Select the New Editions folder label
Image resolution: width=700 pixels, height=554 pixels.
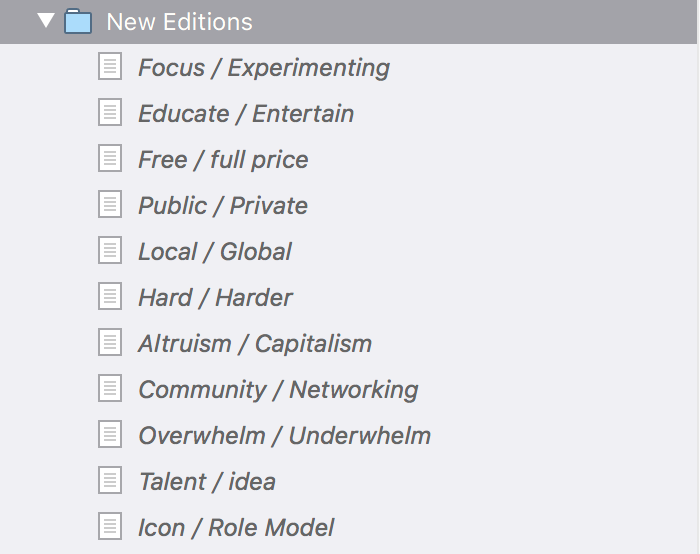pyautogui.click(x=179, y=22)
